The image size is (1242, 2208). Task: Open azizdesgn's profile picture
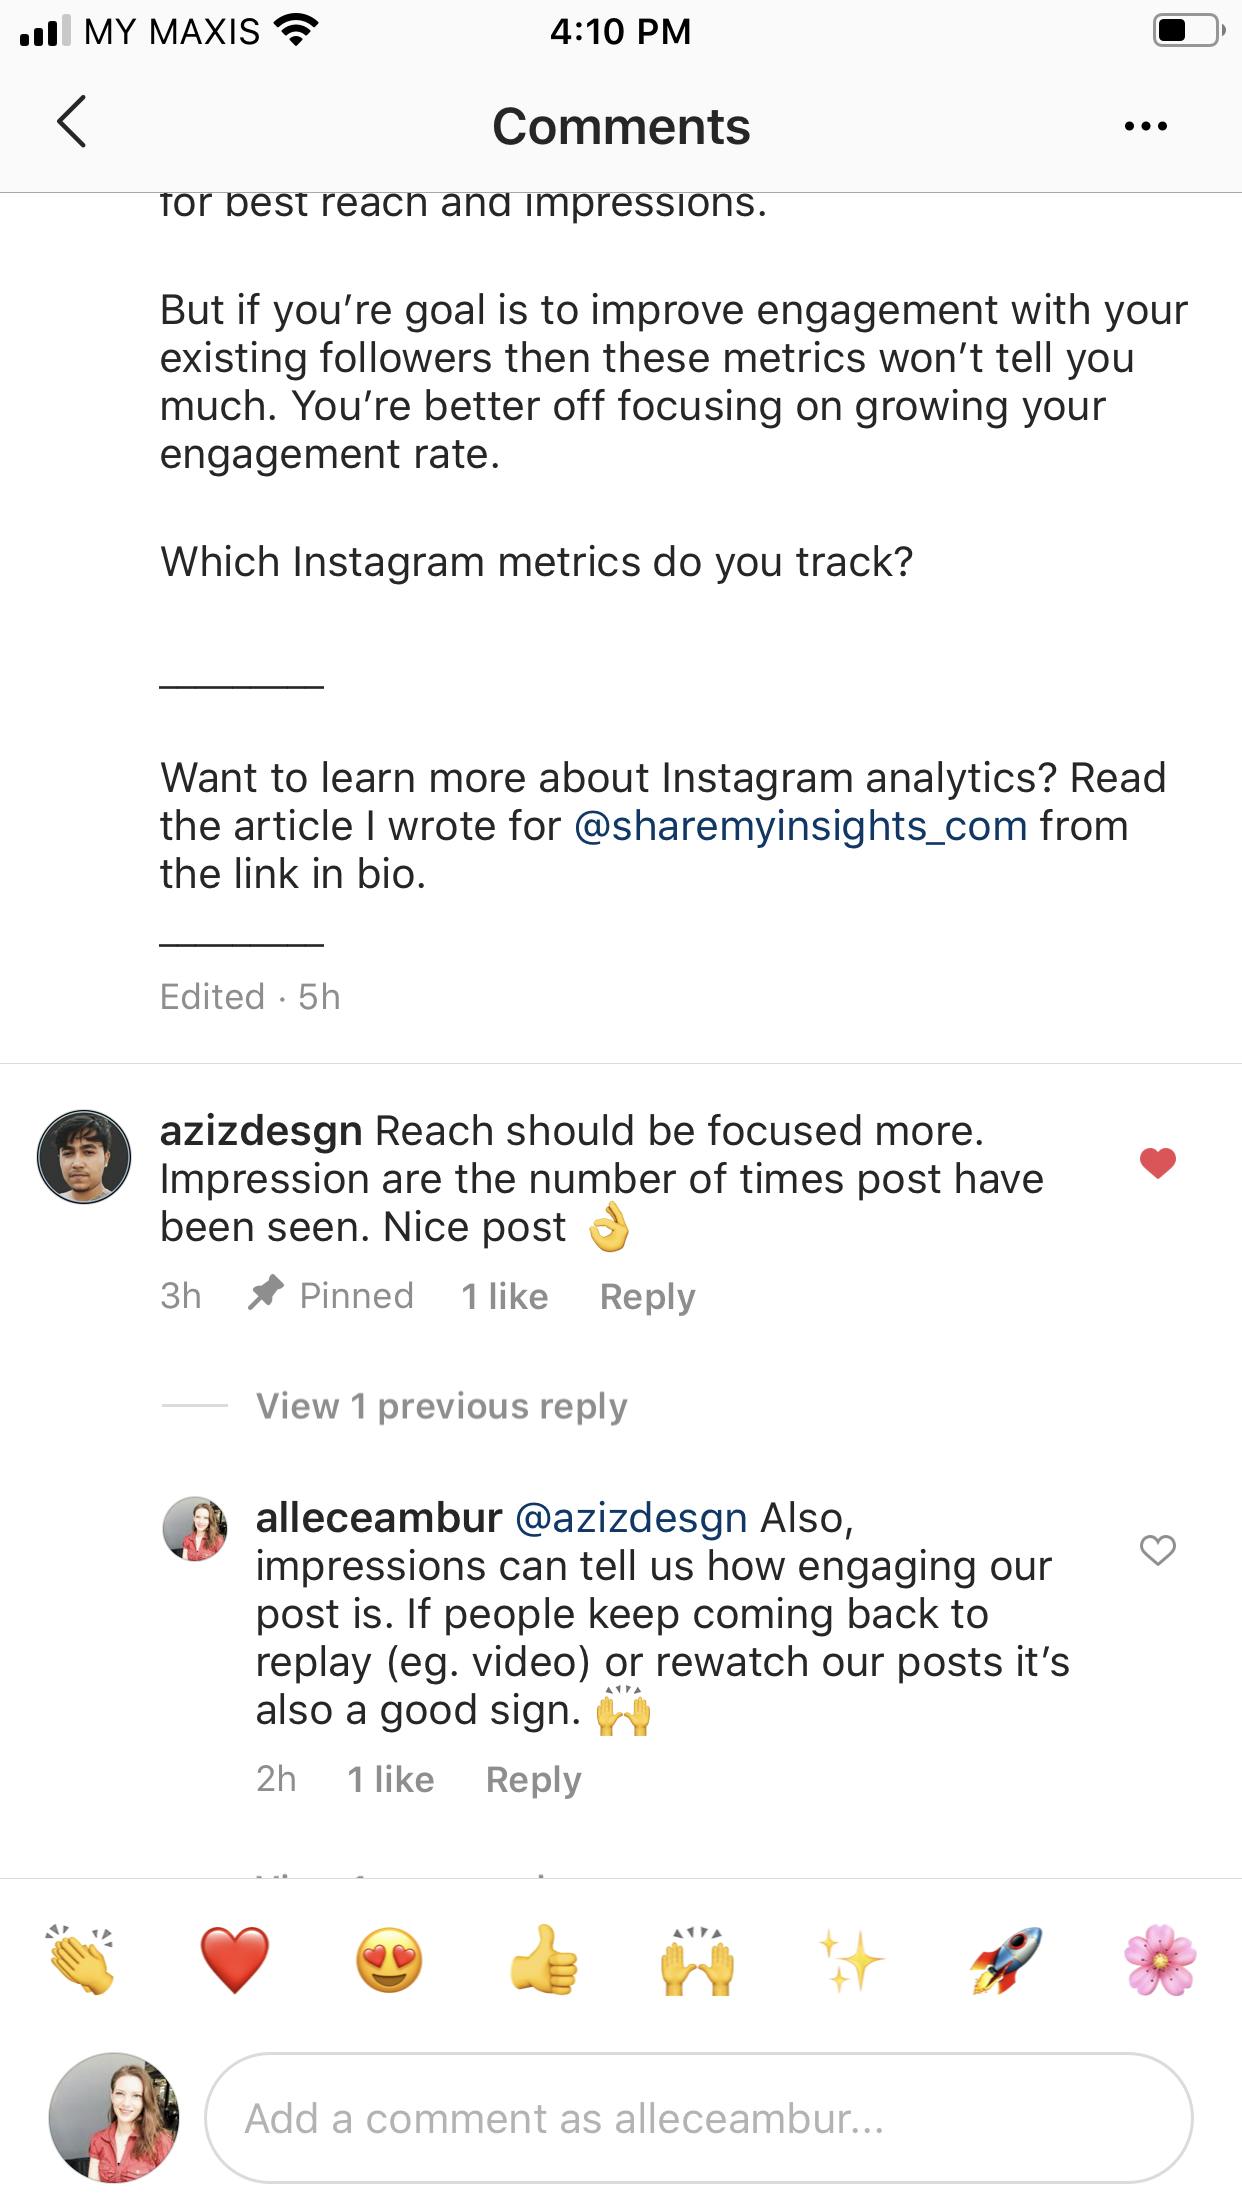[x=84, y=1155]
